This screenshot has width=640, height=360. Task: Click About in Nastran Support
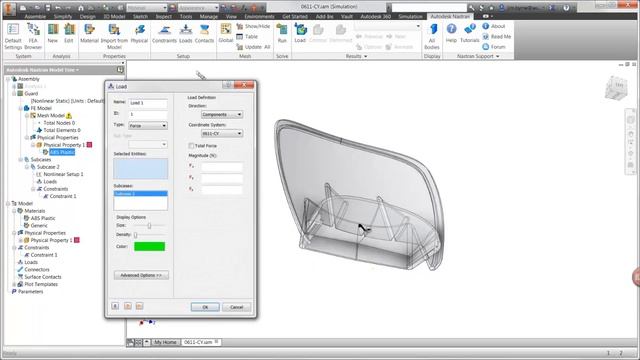(494, 26)
